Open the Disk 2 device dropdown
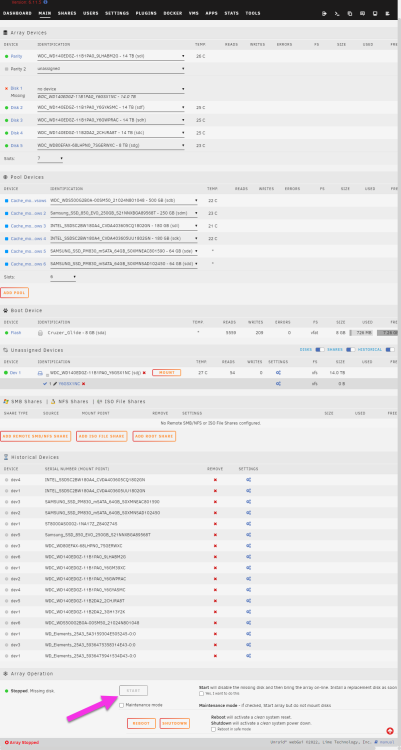This screenshot has width=401, height=750. click(111, 108)
